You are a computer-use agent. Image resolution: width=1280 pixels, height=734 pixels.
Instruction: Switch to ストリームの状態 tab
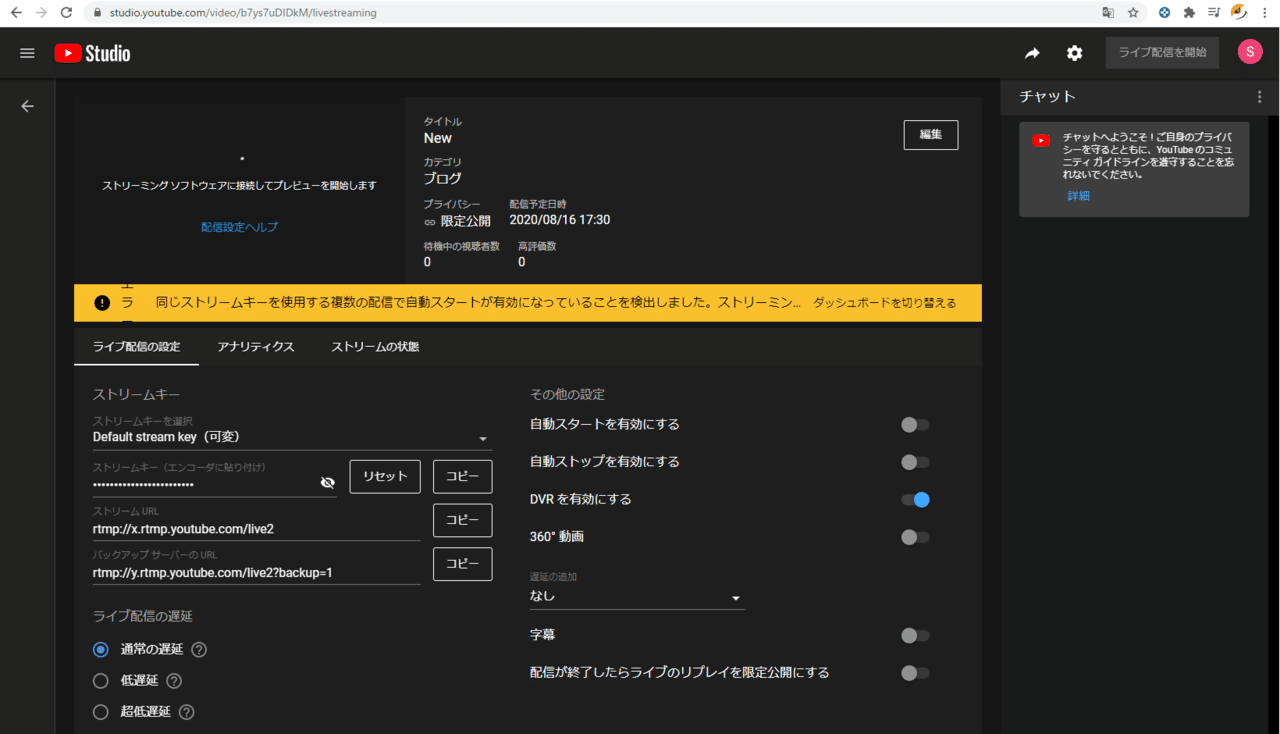point(375,347)
